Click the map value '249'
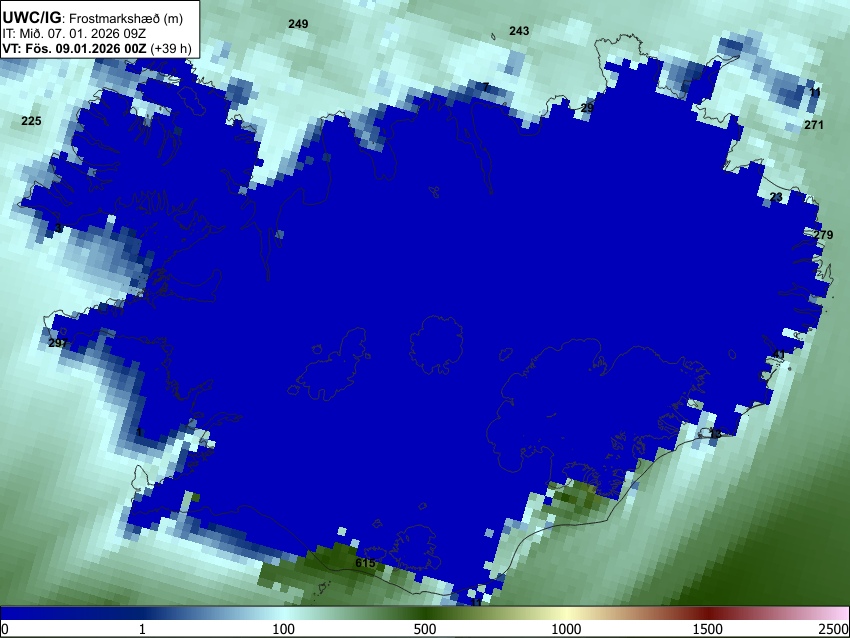The width and height of the screenshot is (850, 638). (298, 24)
